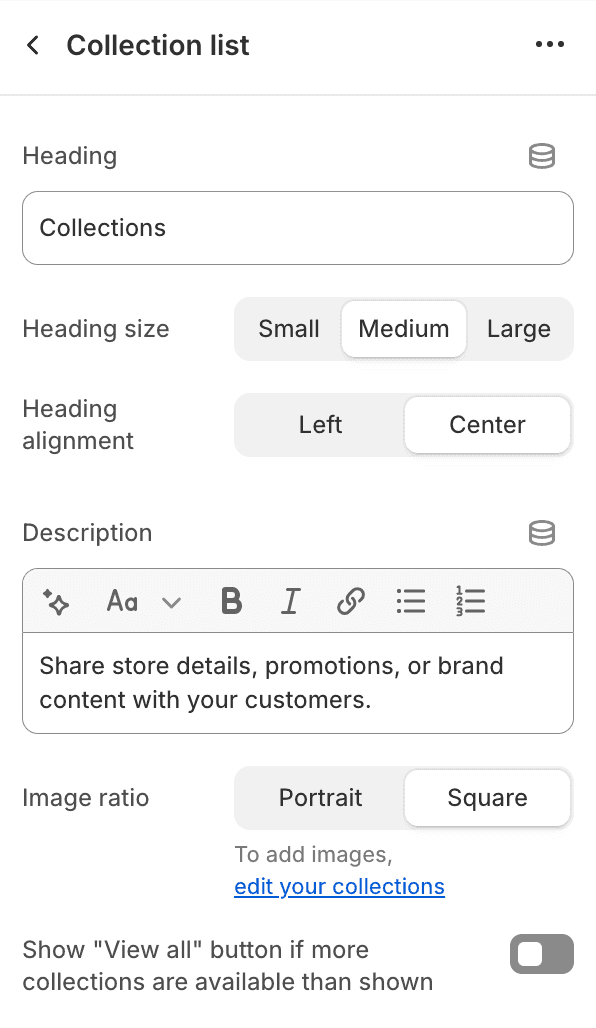
Task: Open the Aa text formatting dropdown
Action: point(144,601)
